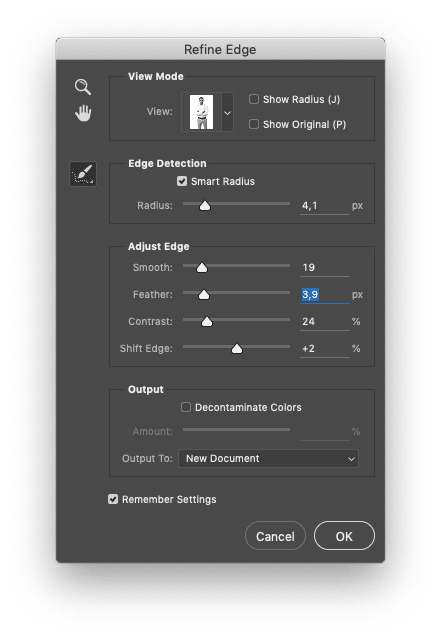Viewport: 441px width, 637px height.
Task: Click the Cancel button
Action: [x=275, y=536]
